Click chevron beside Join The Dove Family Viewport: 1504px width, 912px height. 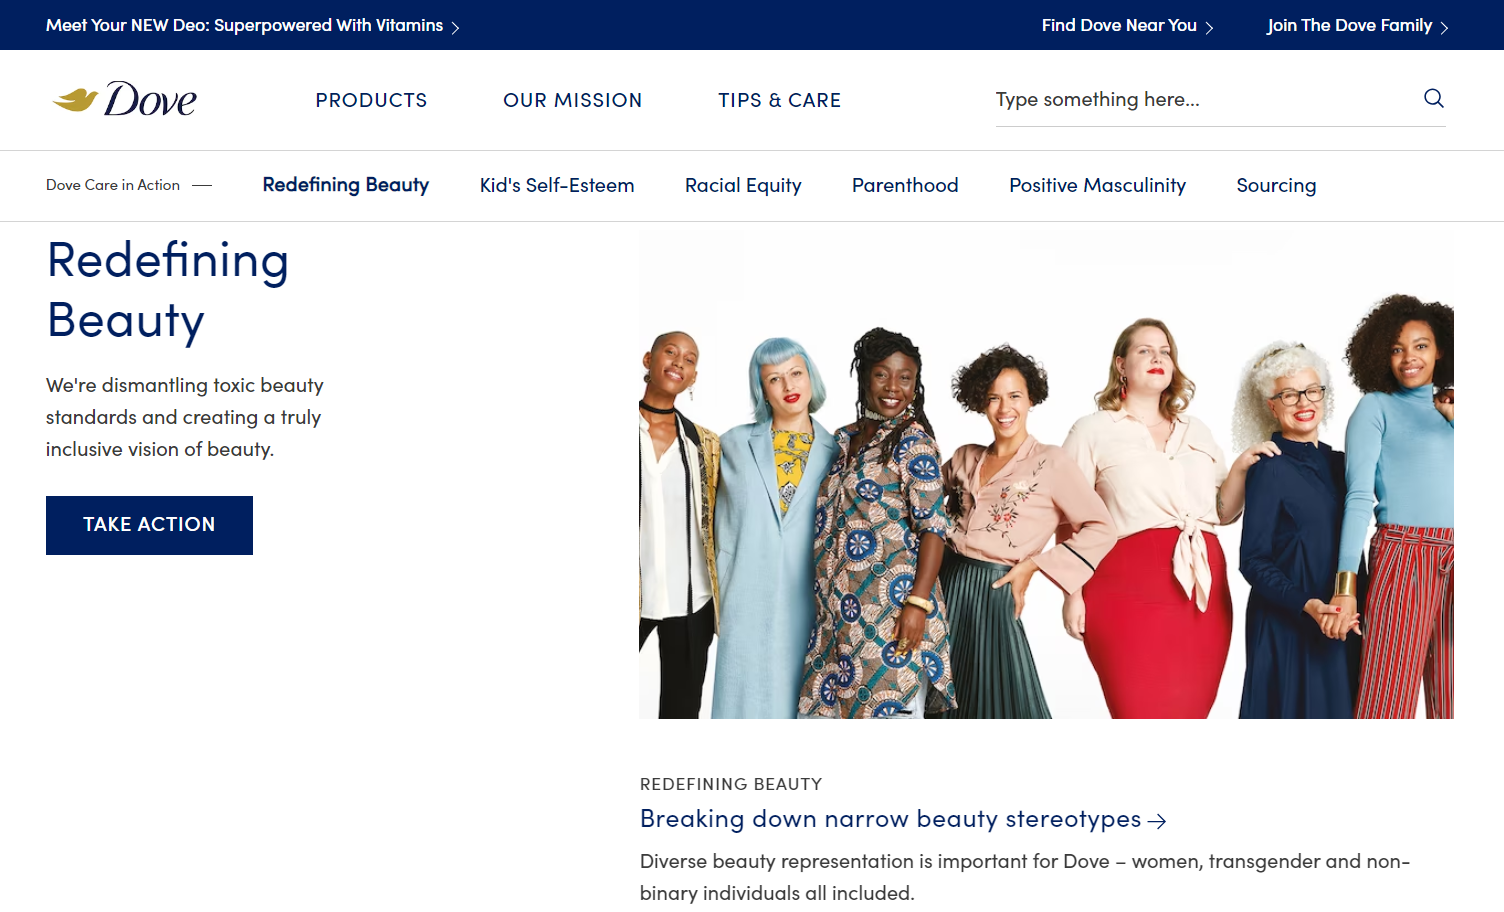[1444, 28]
